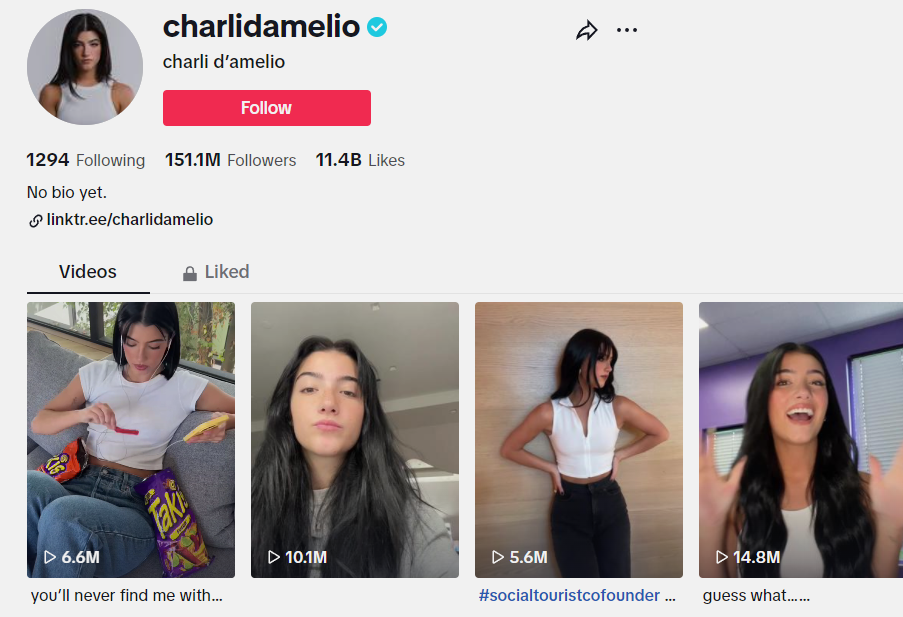Switch to the Liked tab
Screen dimensions: 903x617
(x=216, y=272)
